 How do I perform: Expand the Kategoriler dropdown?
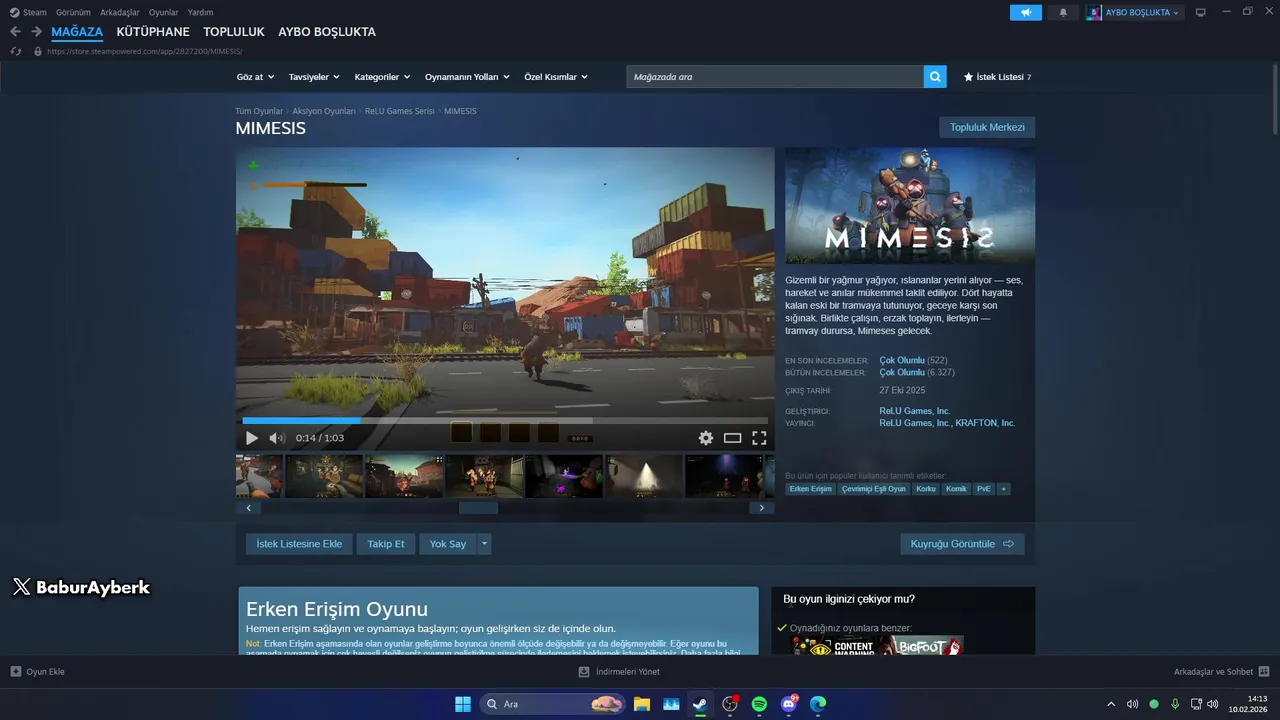point(382,77)
